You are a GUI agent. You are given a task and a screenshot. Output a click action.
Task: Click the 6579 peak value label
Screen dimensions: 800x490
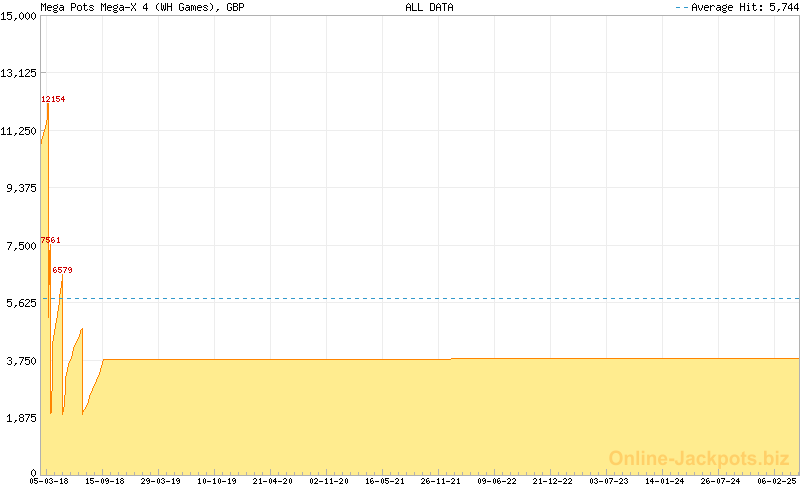tap(62, 270)
